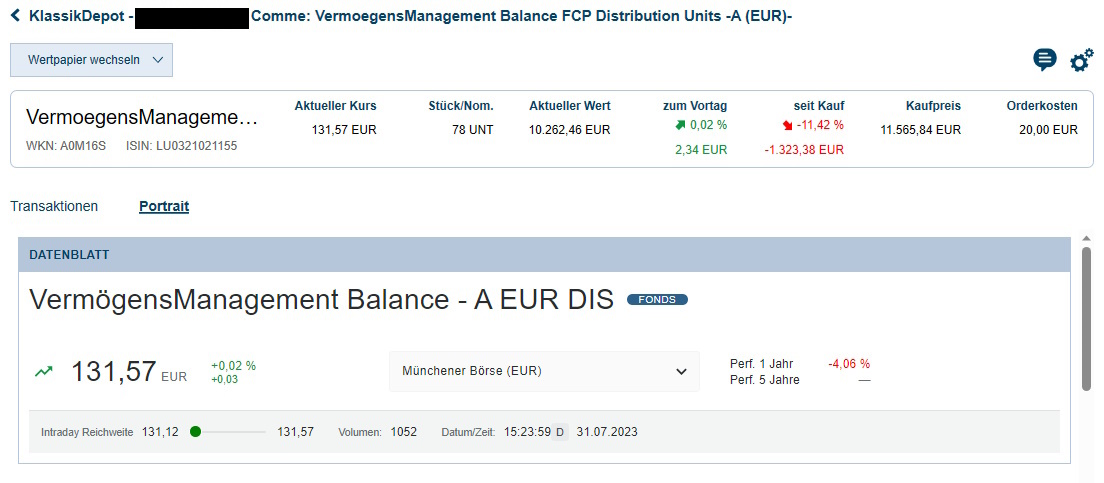
Task: Click the green up arrow at zum Vortag
Action: point(680,125)
